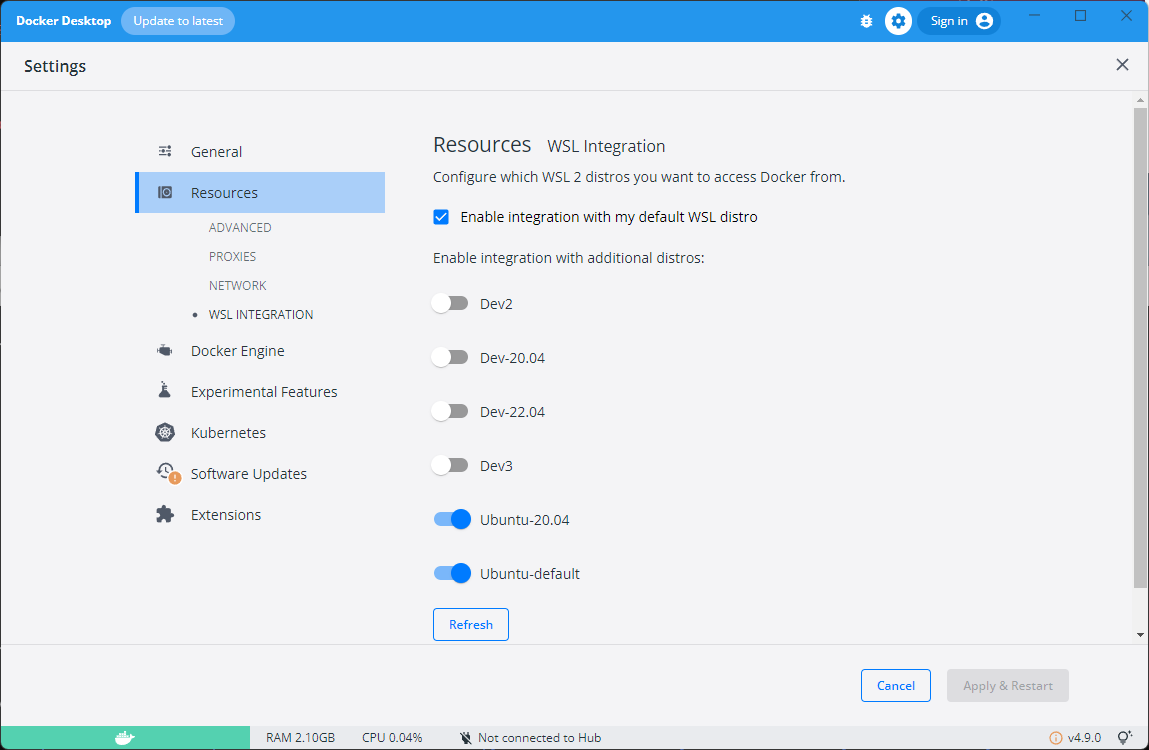1149x750 pixels.
Task: Minimize the Docker Desktop window
Action: 1035,15
